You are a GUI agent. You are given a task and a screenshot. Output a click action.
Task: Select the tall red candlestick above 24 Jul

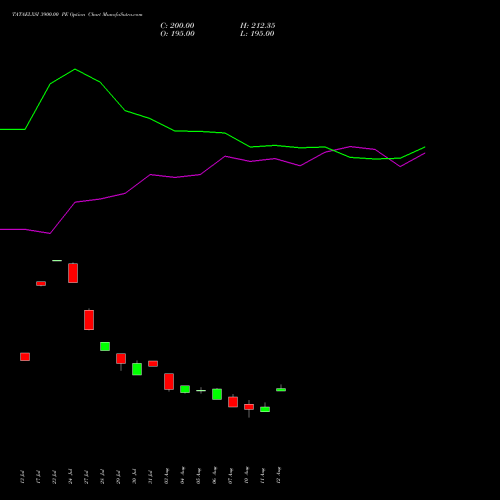click(x=73, y=273)
